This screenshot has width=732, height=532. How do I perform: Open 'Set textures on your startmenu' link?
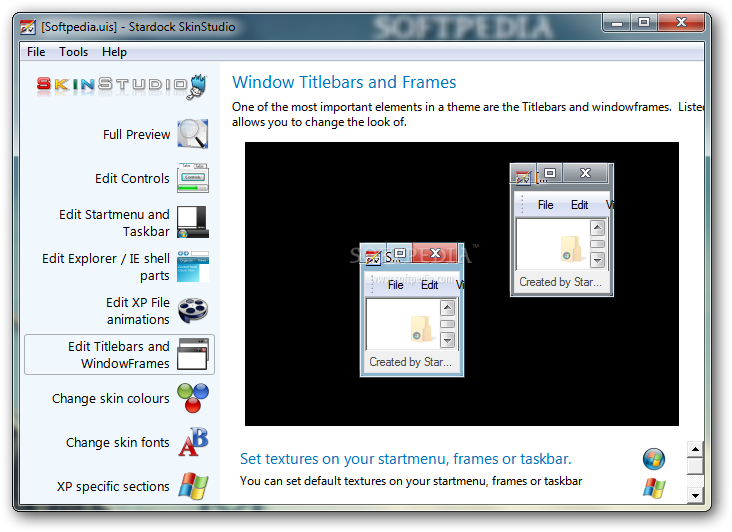(405, 459)
